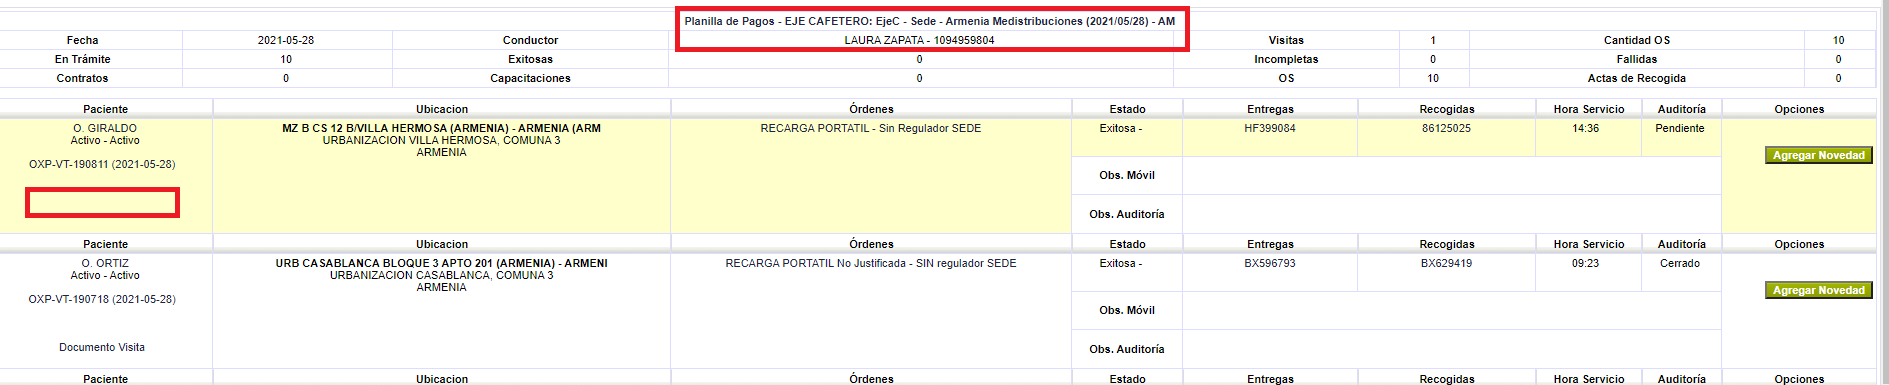Open Documento Visita link under O. ORTIZ
Viewport: 1889px width, 385px height.
(102, 347)
